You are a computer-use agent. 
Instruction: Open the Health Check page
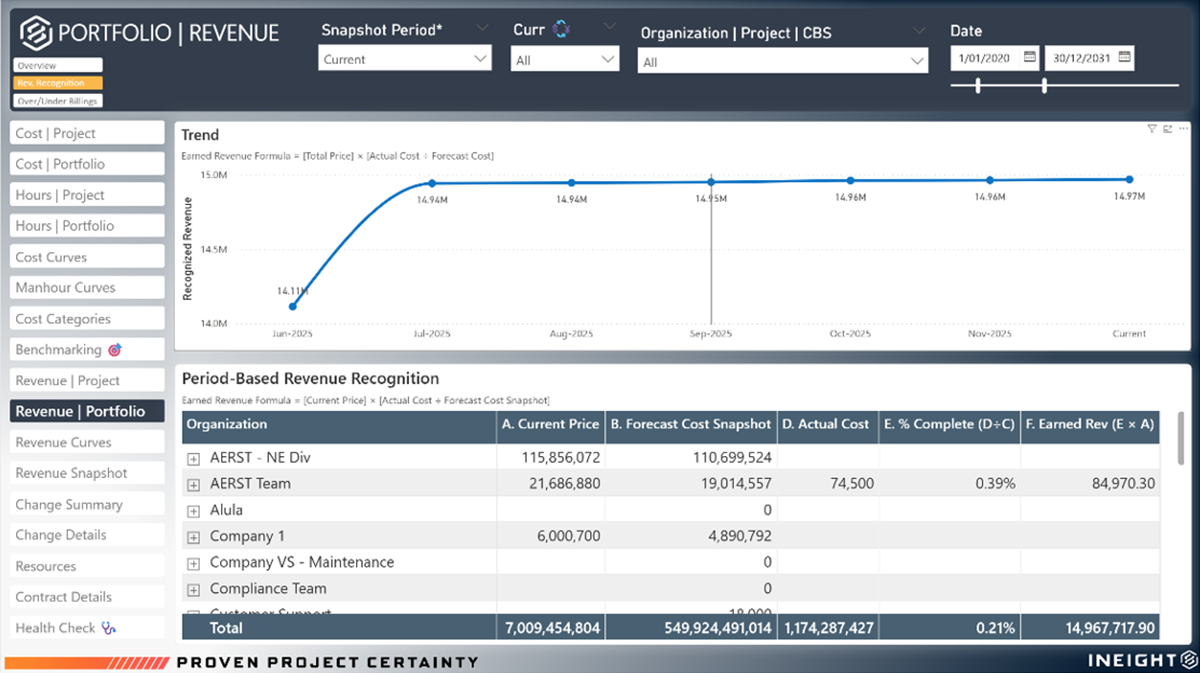point(87,628)
